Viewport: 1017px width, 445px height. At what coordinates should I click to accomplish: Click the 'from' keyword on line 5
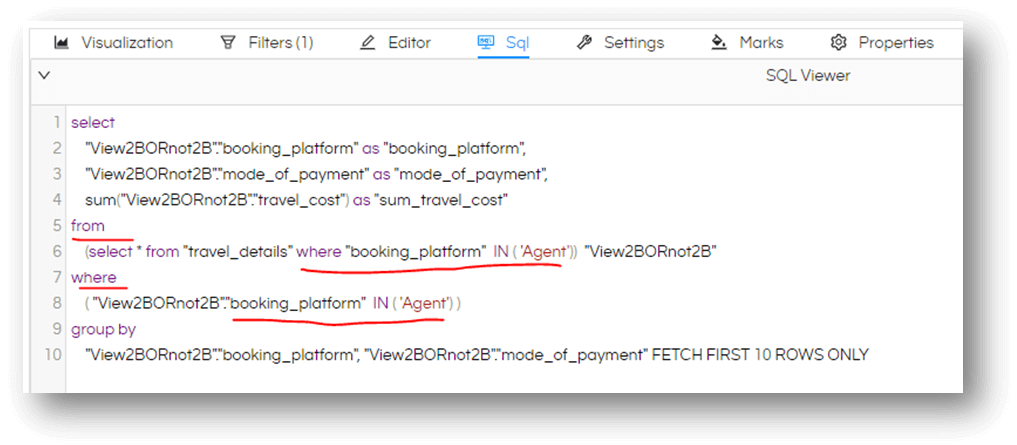88,226
